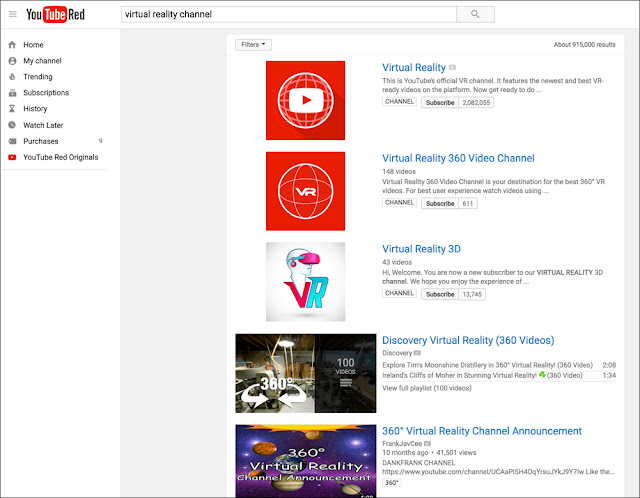Viewport: 640px width, 498px height.
Task: Click the search text field
Action: click(x=289, y=14)
